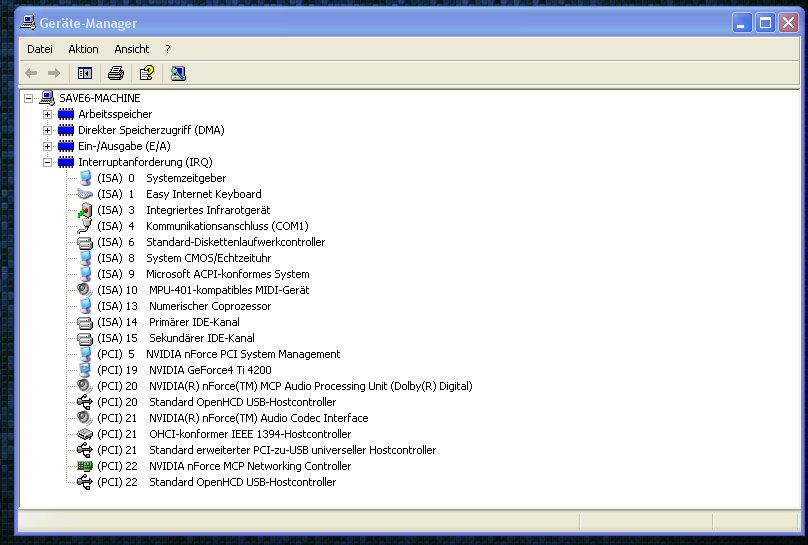
Task: Click the System CMOS/Echtzeituhr icon
Action: point(85,258)
